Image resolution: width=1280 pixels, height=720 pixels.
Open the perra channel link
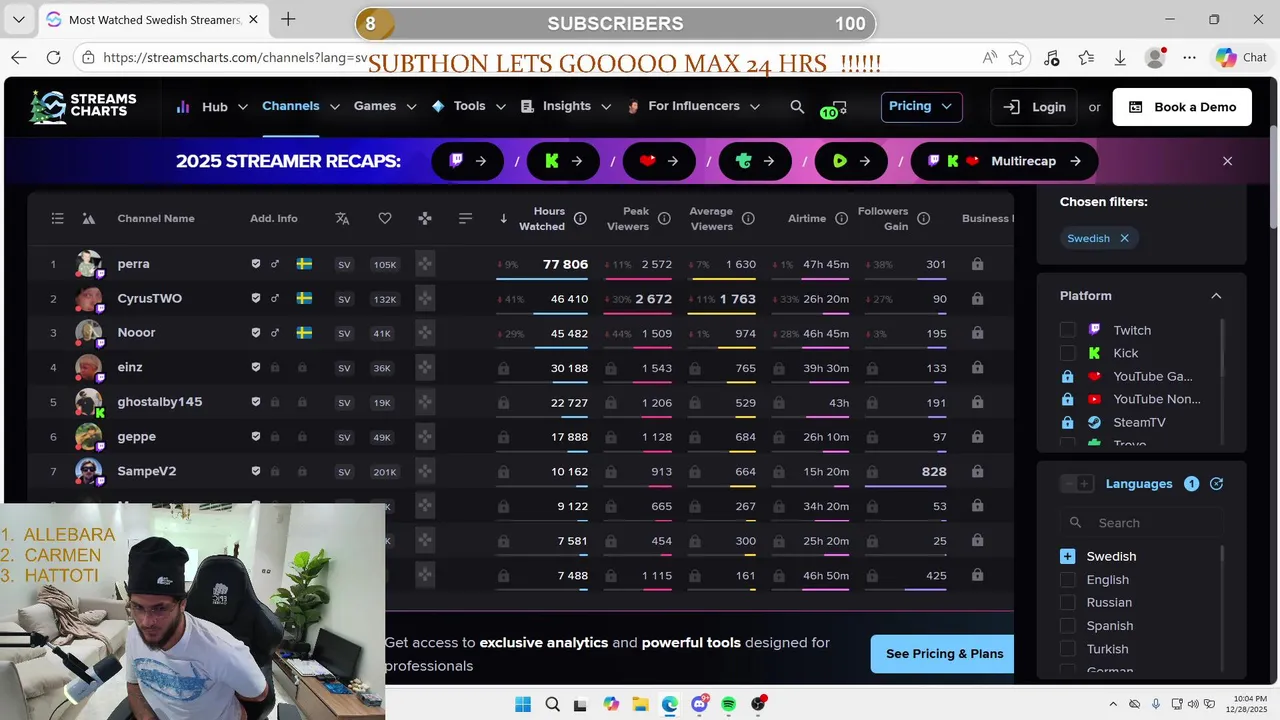[133, 264]
